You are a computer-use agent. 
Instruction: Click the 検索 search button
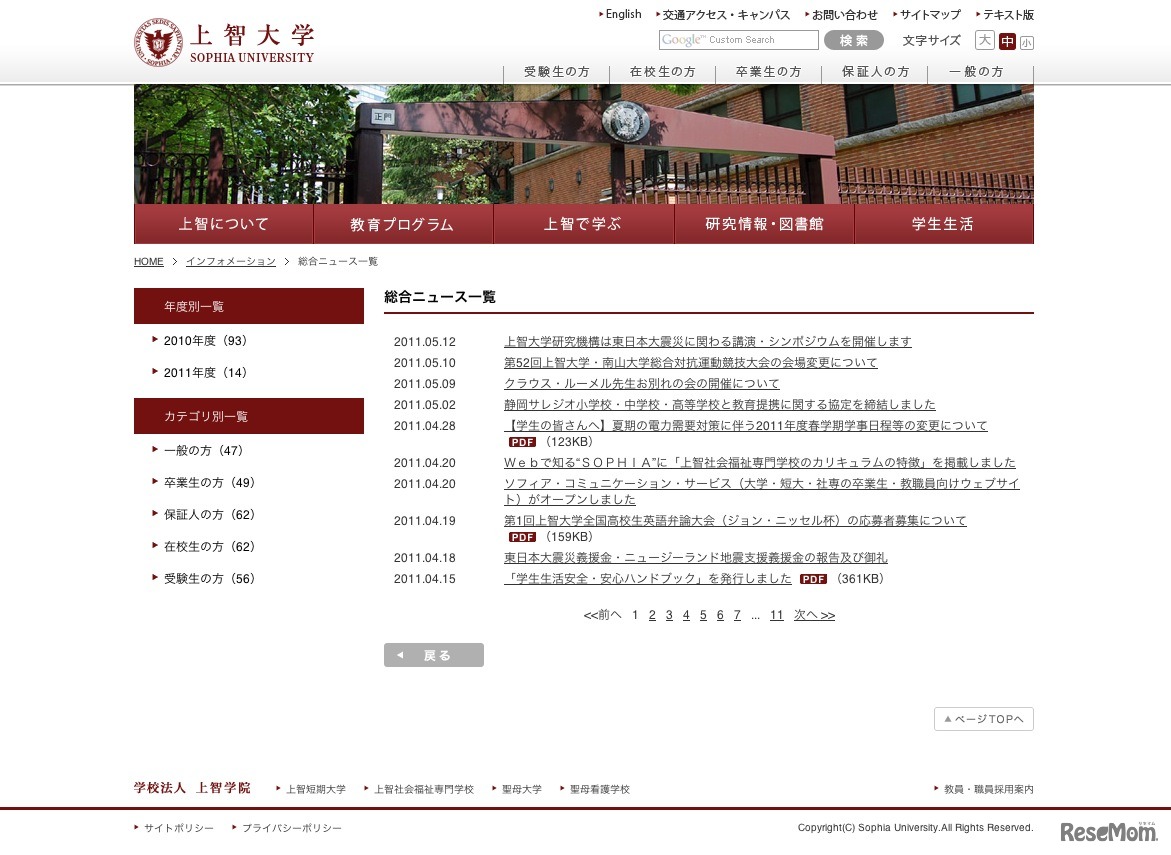[x=853, y=40]
